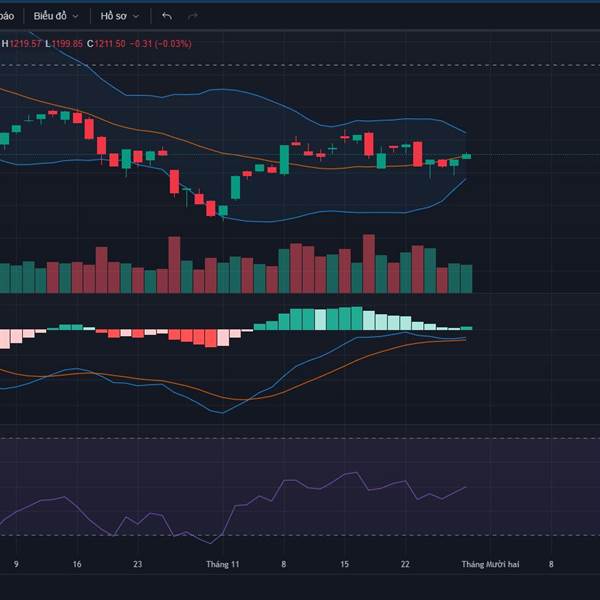Click the -0.31 (-0.03%) change value
The width and height of the screenshot is (600, 600).
tap(161, 44)
